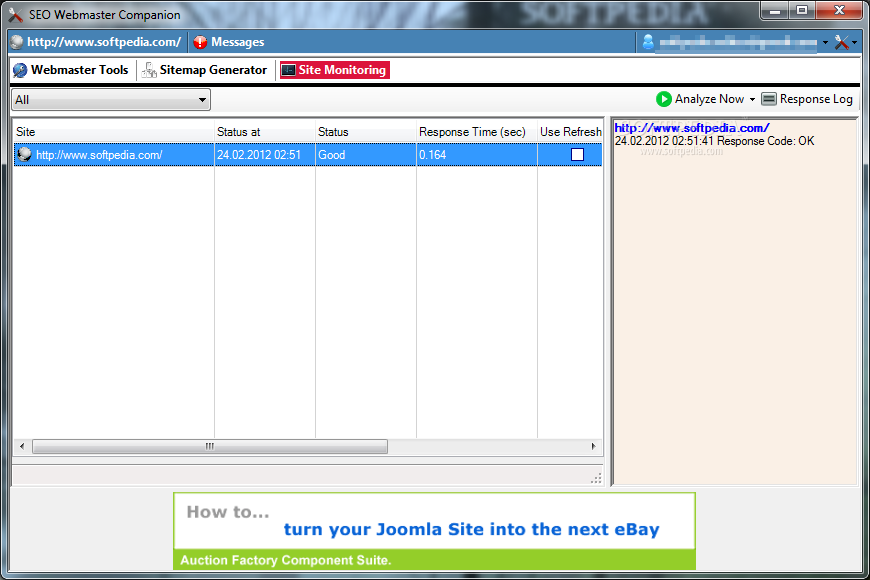This screenshot has height=580, width=870.
Task: Click the left arrow of the horizontal scrollbar
Action: [x=22, y=446]
